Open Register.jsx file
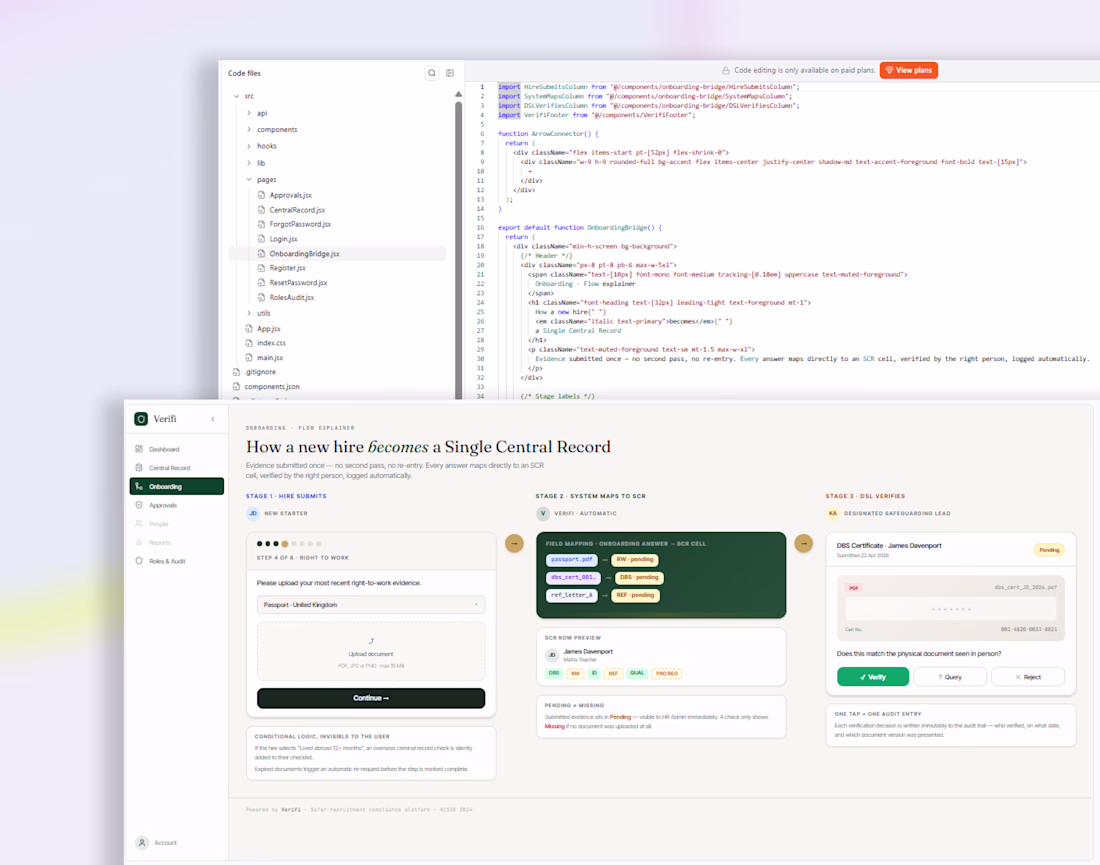The height and width of the screenshot is (865, 1100). 288,268
